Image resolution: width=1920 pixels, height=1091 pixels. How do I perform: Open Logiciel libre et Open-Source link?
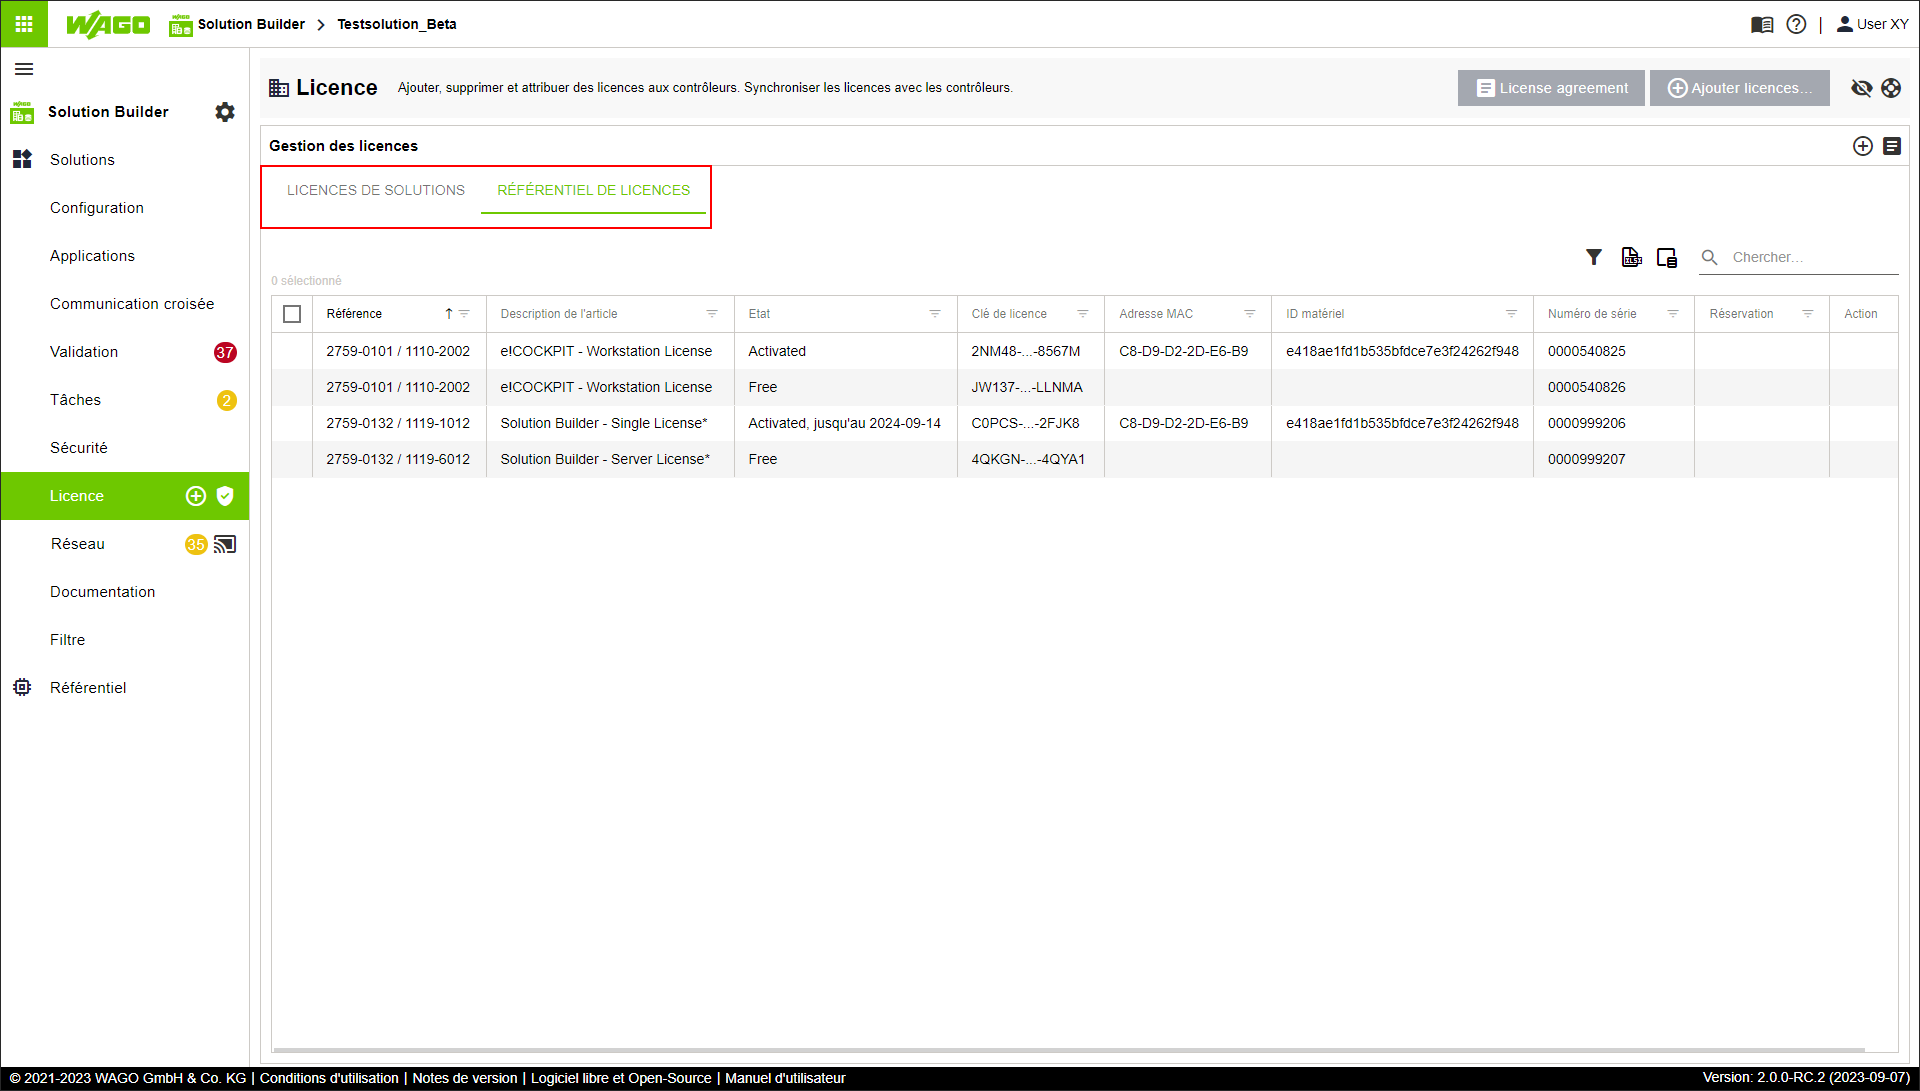tap(621, 1078)
